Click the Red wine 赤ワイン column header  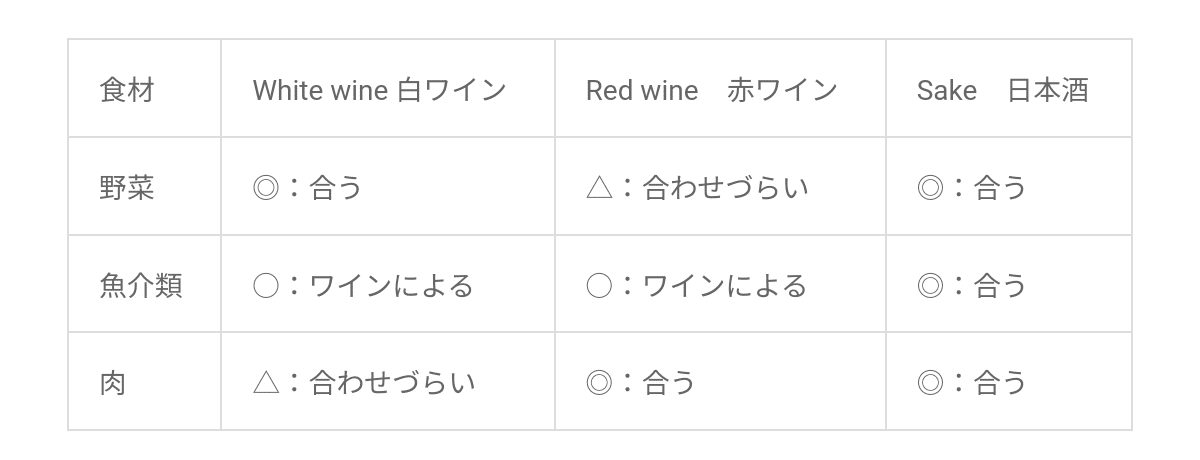pyautogui.click(x=711, y=90)
